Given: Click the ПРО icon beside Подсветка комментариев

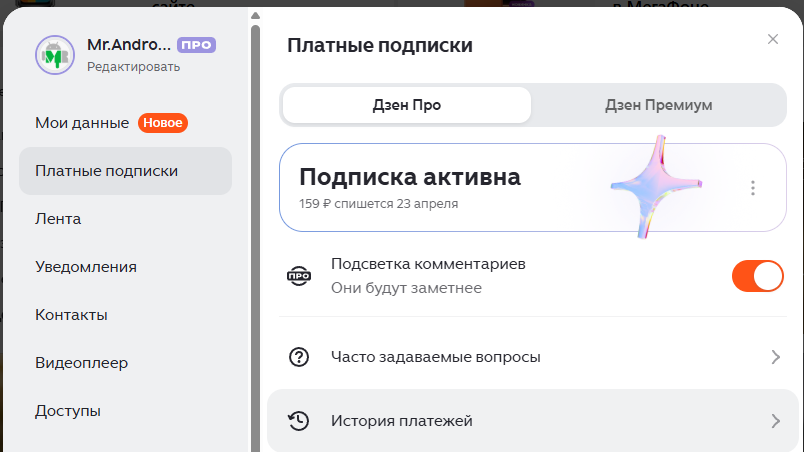Looking at the screenshot, I should [299, 276].
